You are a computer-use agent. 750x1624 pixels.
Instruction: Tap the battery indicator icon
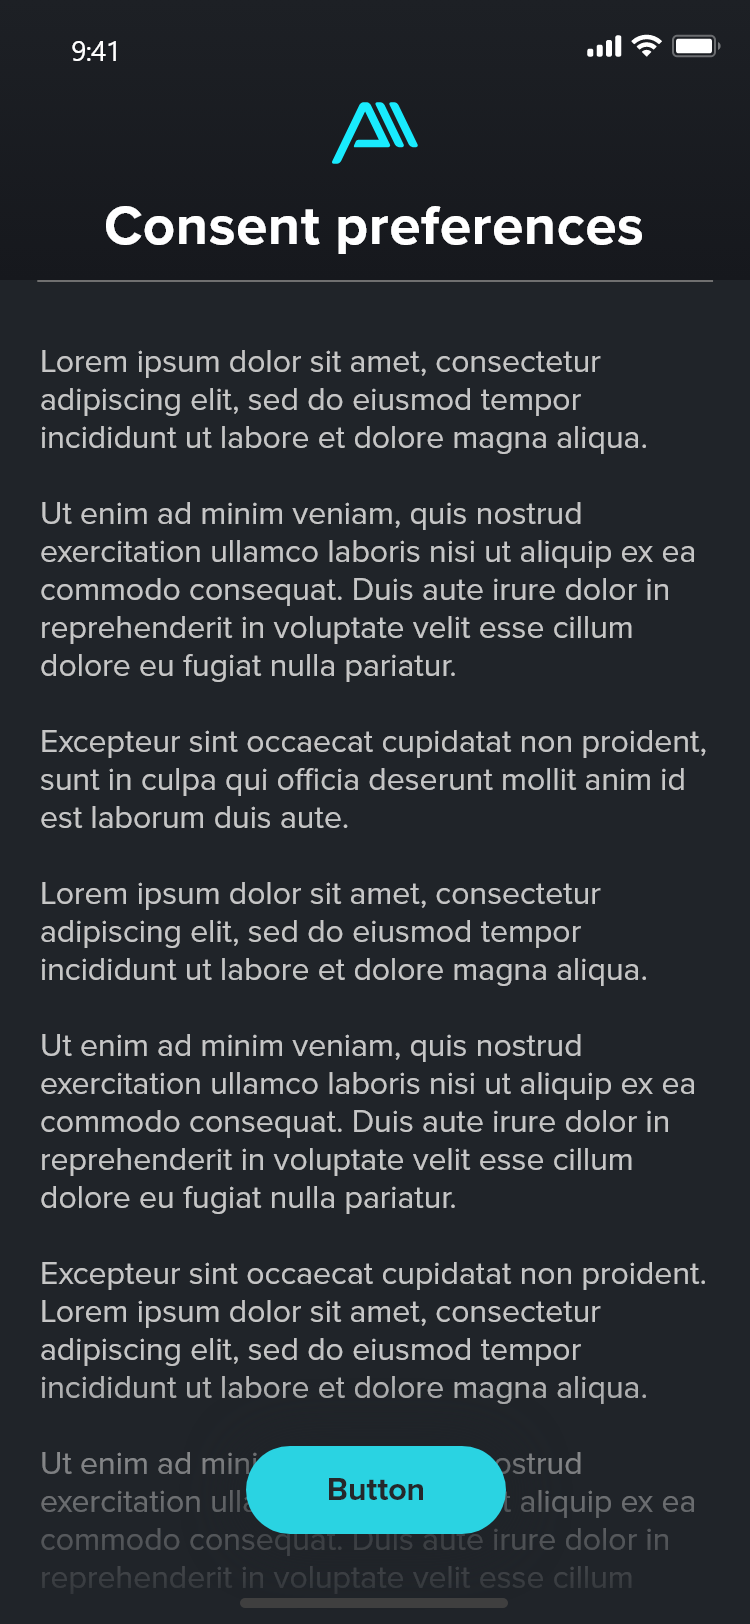pos(695,46)
